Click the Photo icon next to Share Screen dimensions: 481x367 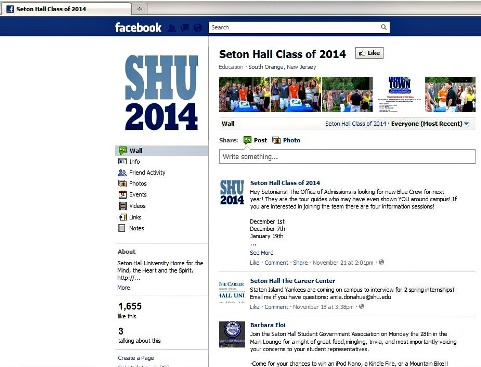[276, 140]
